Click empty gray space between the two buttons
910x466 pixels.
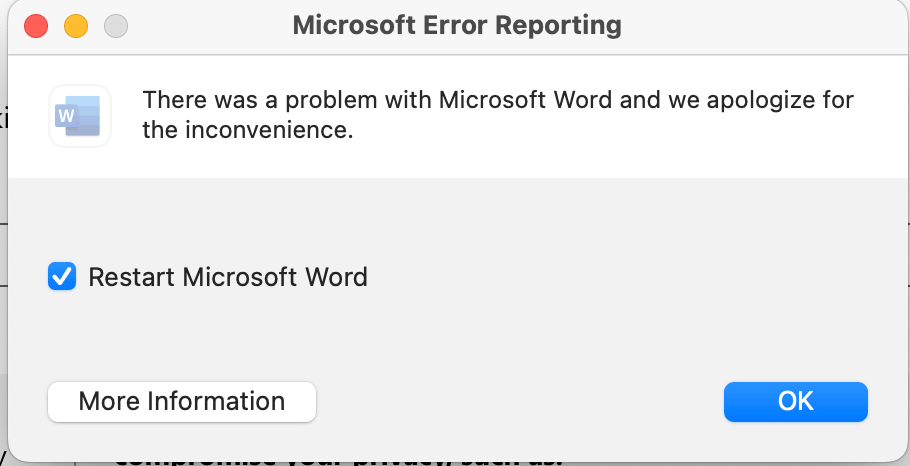[x=520, y=402]
